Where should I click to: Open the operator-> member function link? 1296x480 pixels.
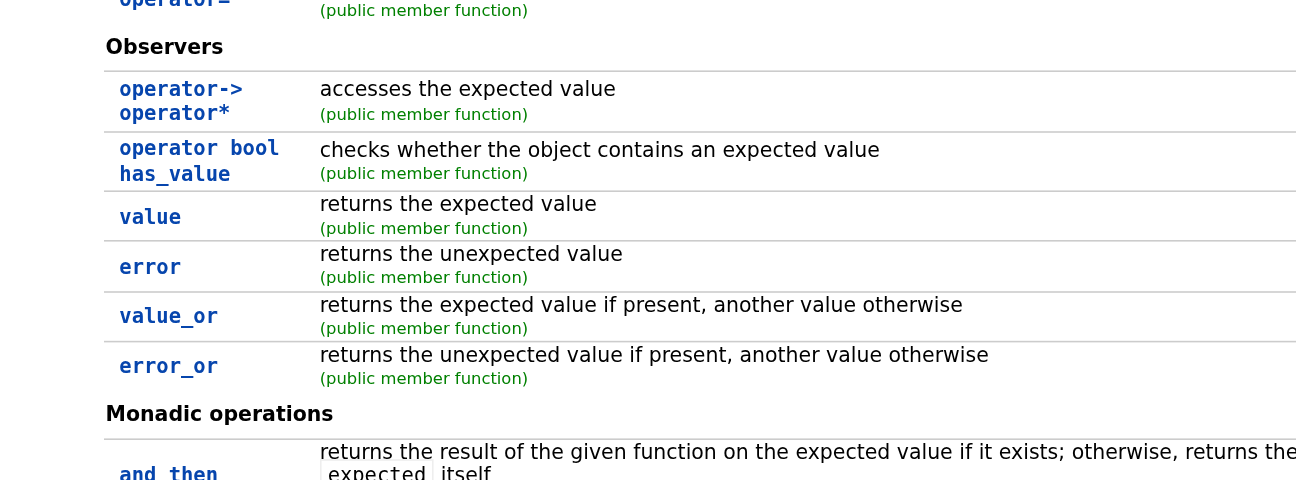tap(180, 90)
